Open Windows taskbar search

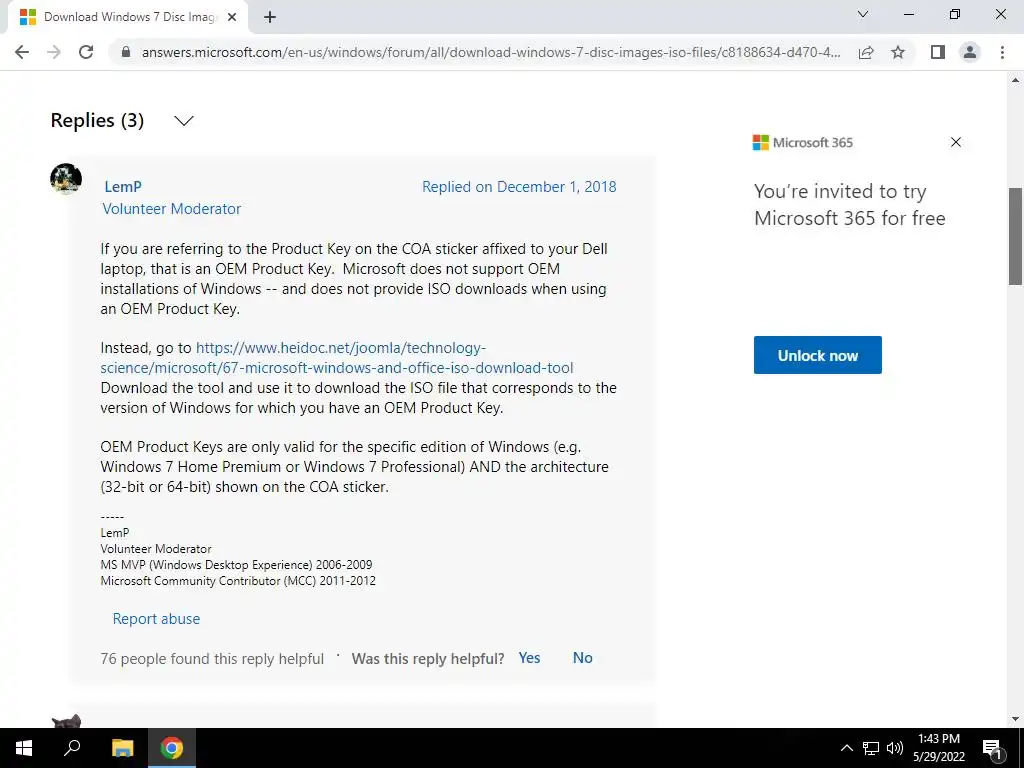tap(72, 748)
